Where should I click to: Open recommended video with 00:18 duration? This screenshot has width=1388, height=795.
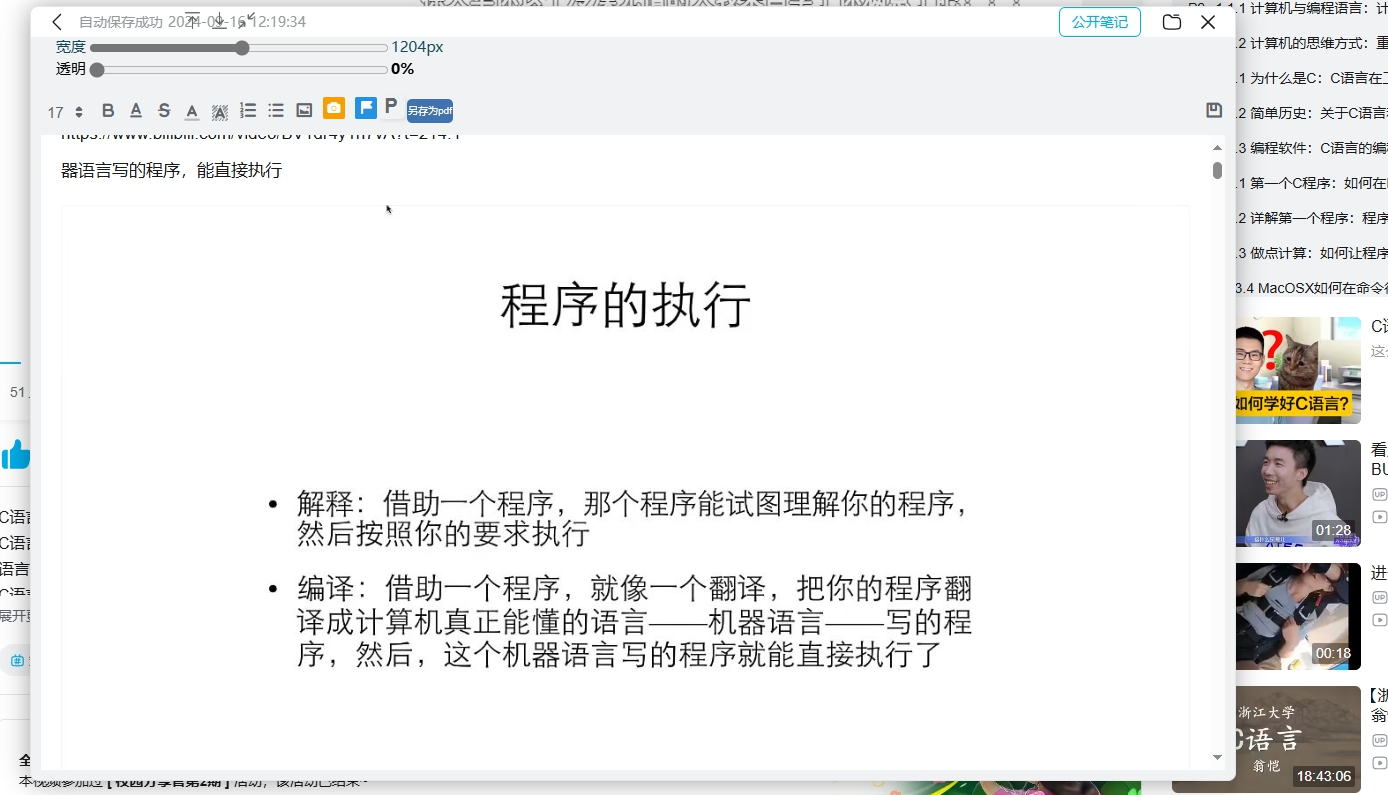tap(1298, 616)
